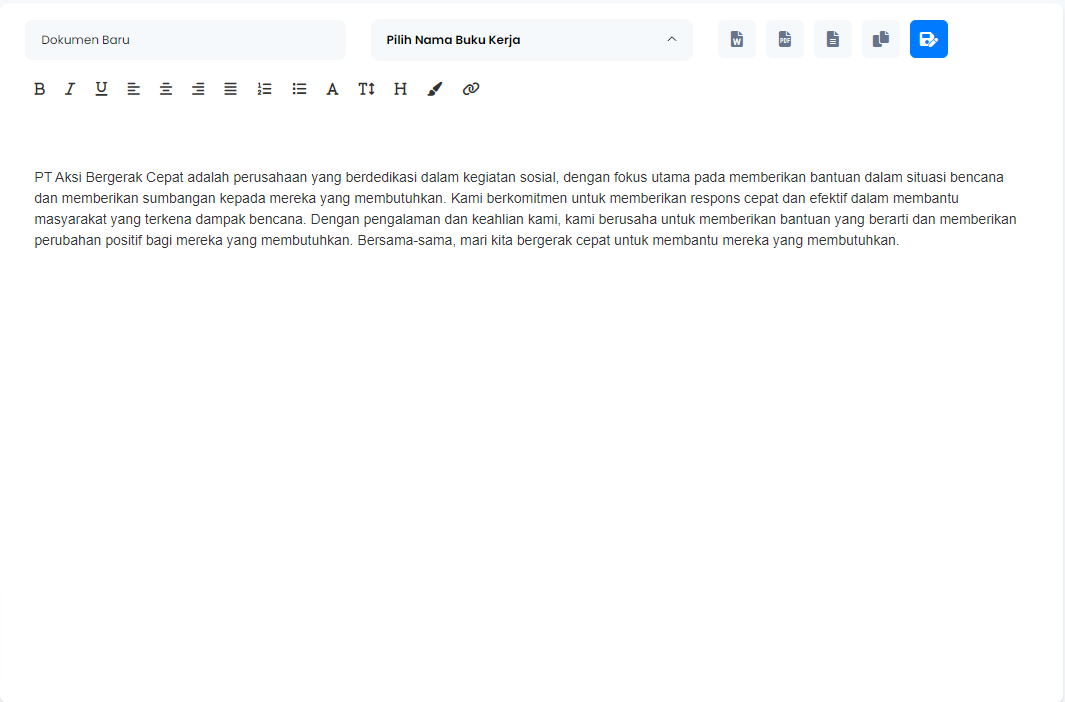1065x702 pixels.
Task: Open the font family option
Action: [x=333, y=89]
